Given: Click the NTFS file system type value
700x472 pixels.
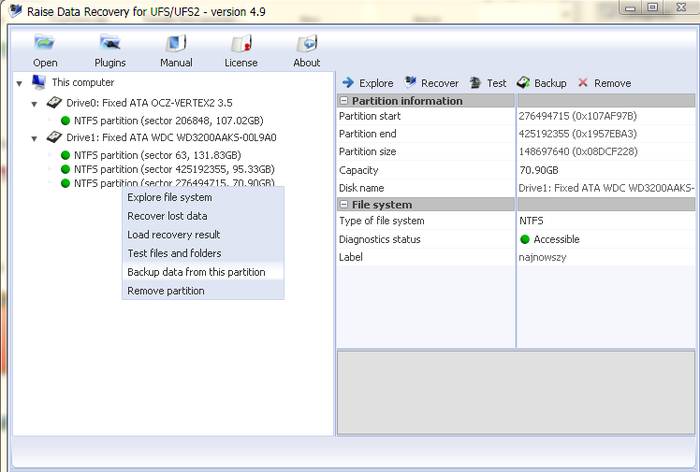Looking at the screenshot, I should coord(531,221).
